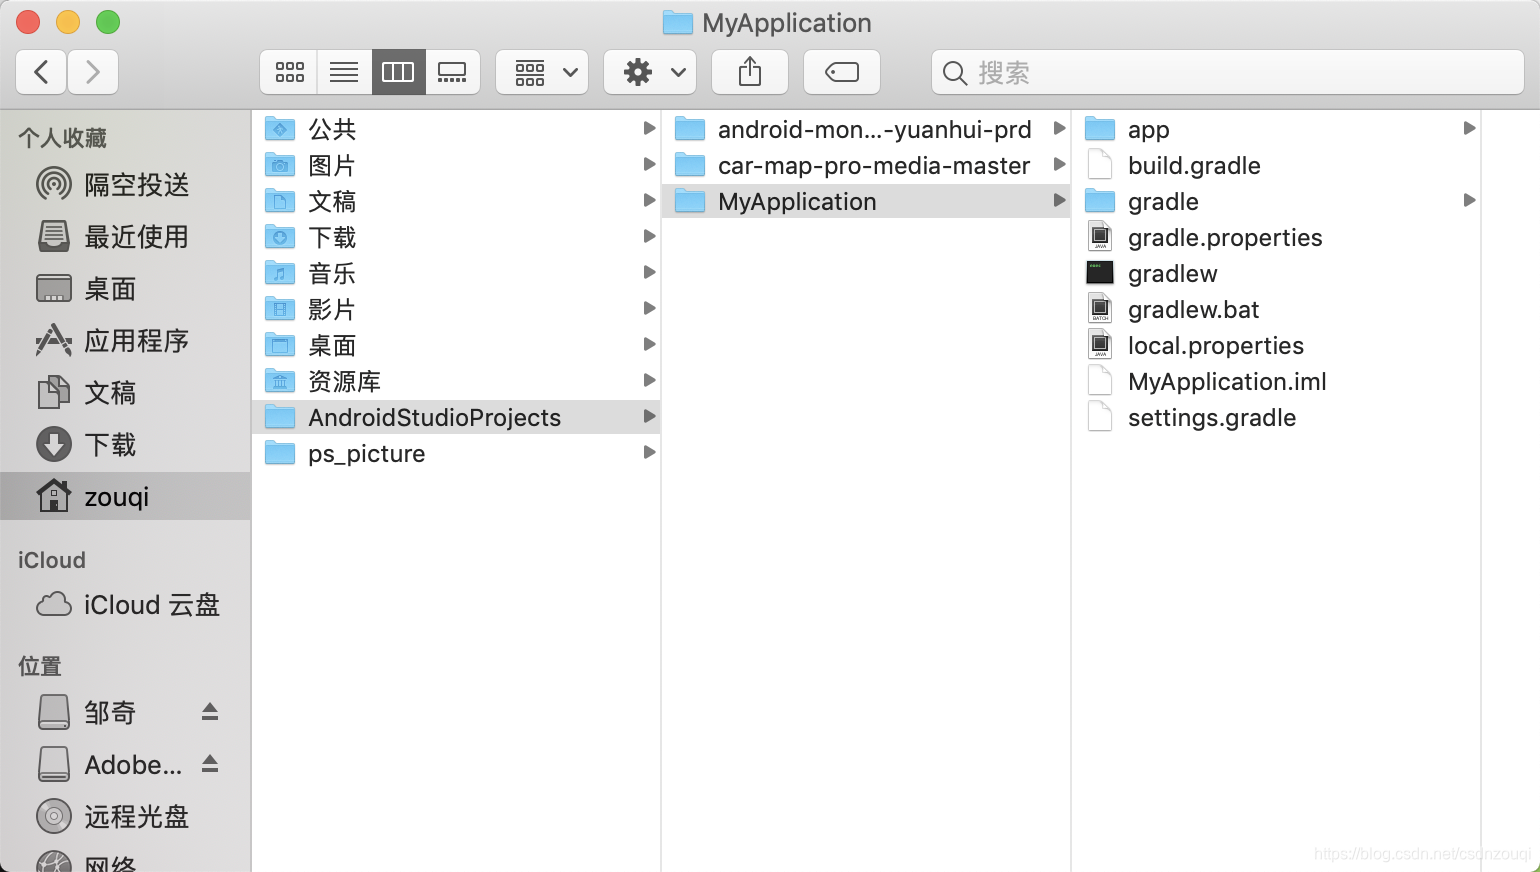Select the 桌面 folder in the column list
Image resolution: width=1540 pixels, height=872 pixels.
pos(456,345)
